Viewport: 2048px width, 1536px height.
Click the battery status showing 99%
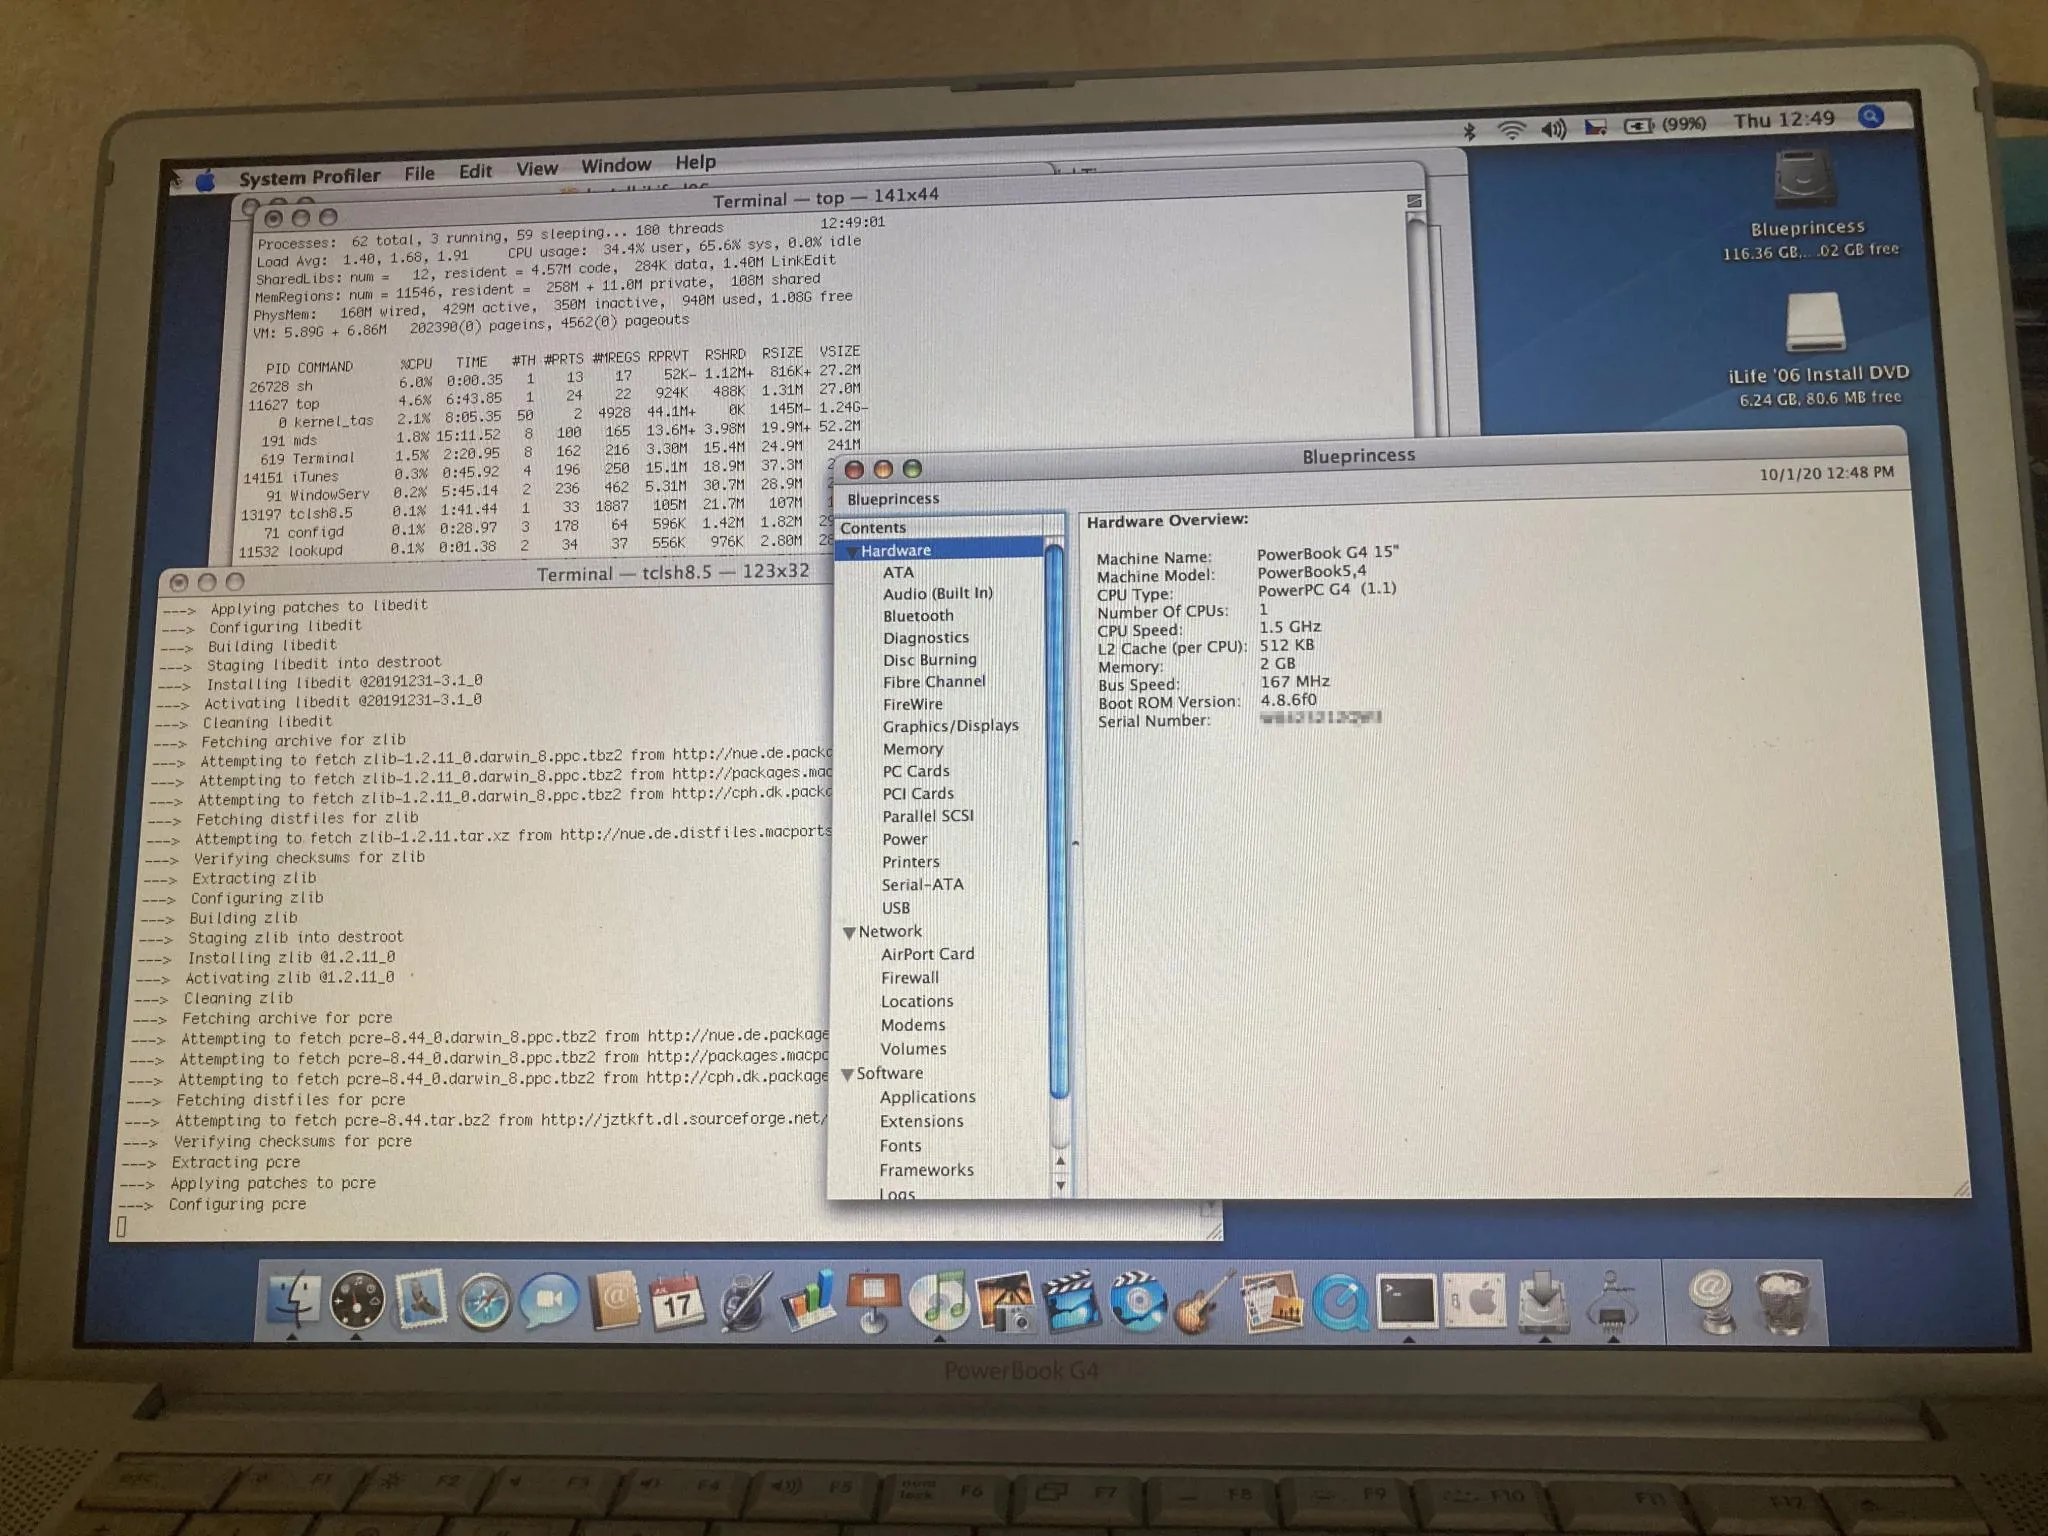1664,124
